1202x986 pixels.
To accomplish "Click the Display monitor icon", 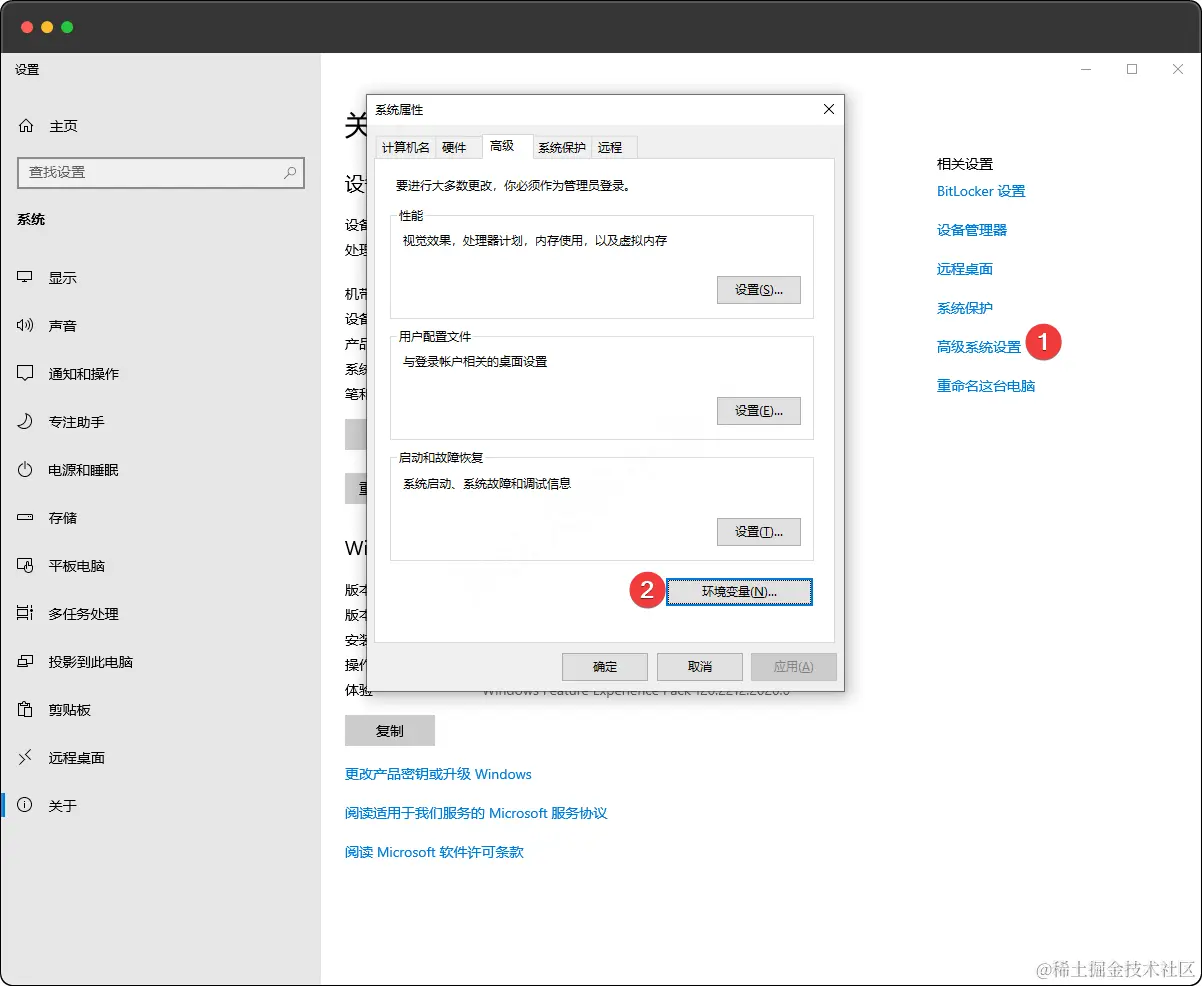I will pyautogui.click(x=26, y=277).
